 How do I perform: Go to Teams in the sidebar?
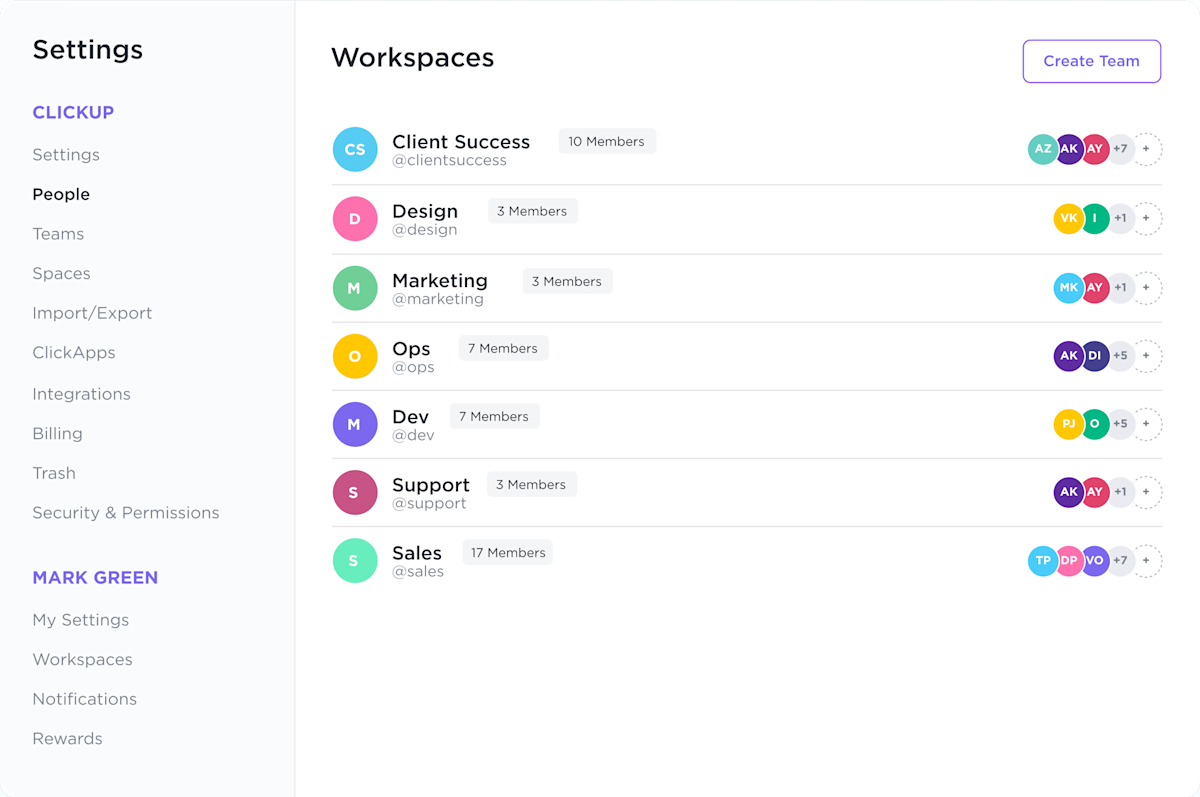point(58,234)
